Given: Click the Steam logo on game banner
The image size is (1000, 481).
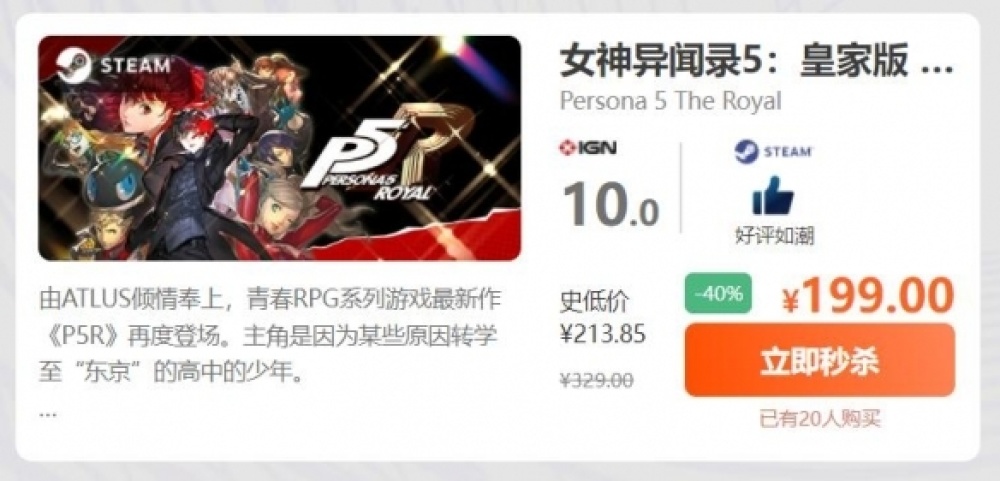Looking at the screenshot, I should (x=114, y=65).
